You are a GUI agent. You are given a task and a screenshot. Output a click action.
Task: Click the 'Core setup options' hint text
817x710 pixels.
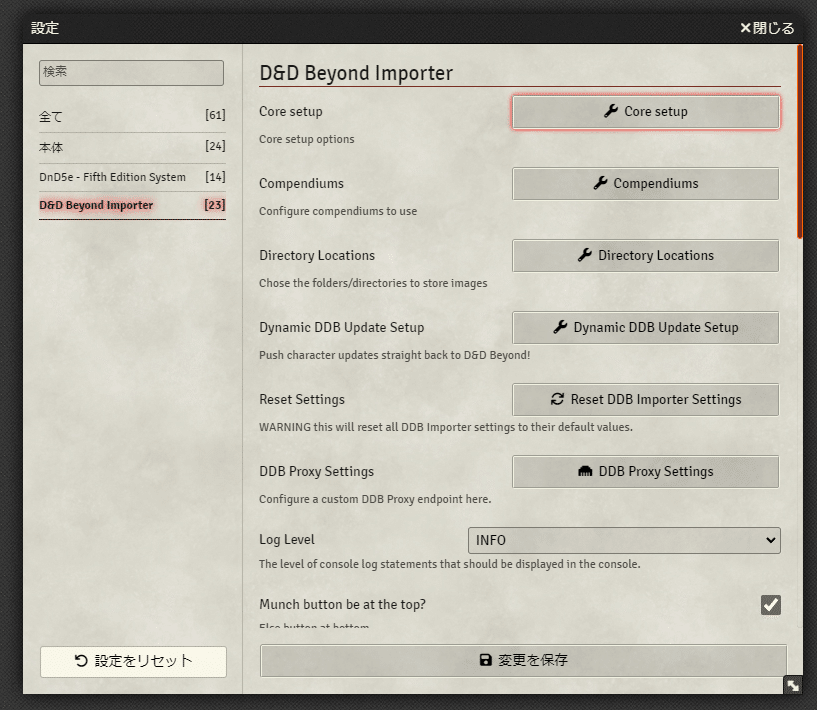(306, 139)
